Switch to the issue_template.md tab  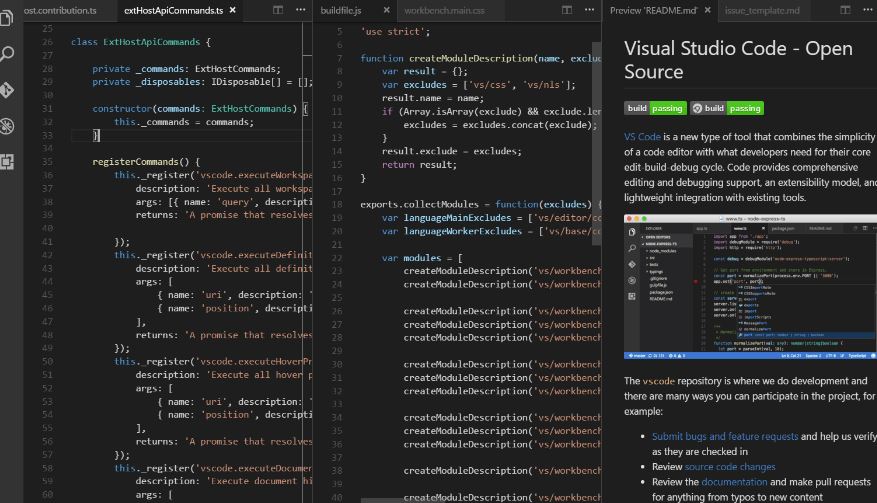(x=762, y=11)
